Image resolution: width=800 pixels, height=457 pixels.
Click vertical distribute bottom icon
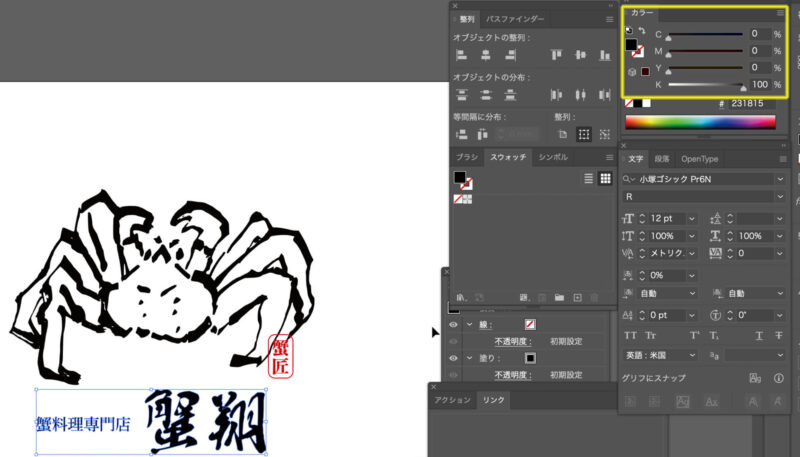click(510, 94)
